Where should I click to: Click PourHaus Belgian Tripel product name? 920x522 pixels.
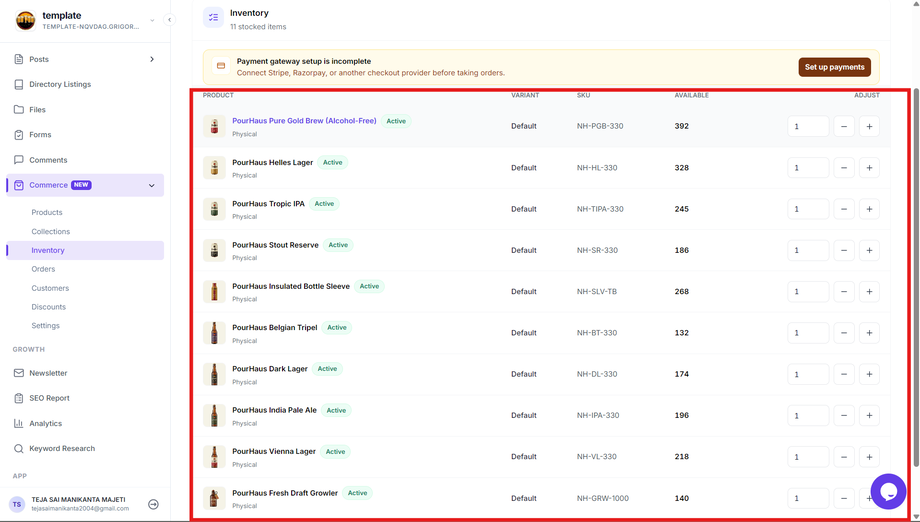[x=275, y=328]
